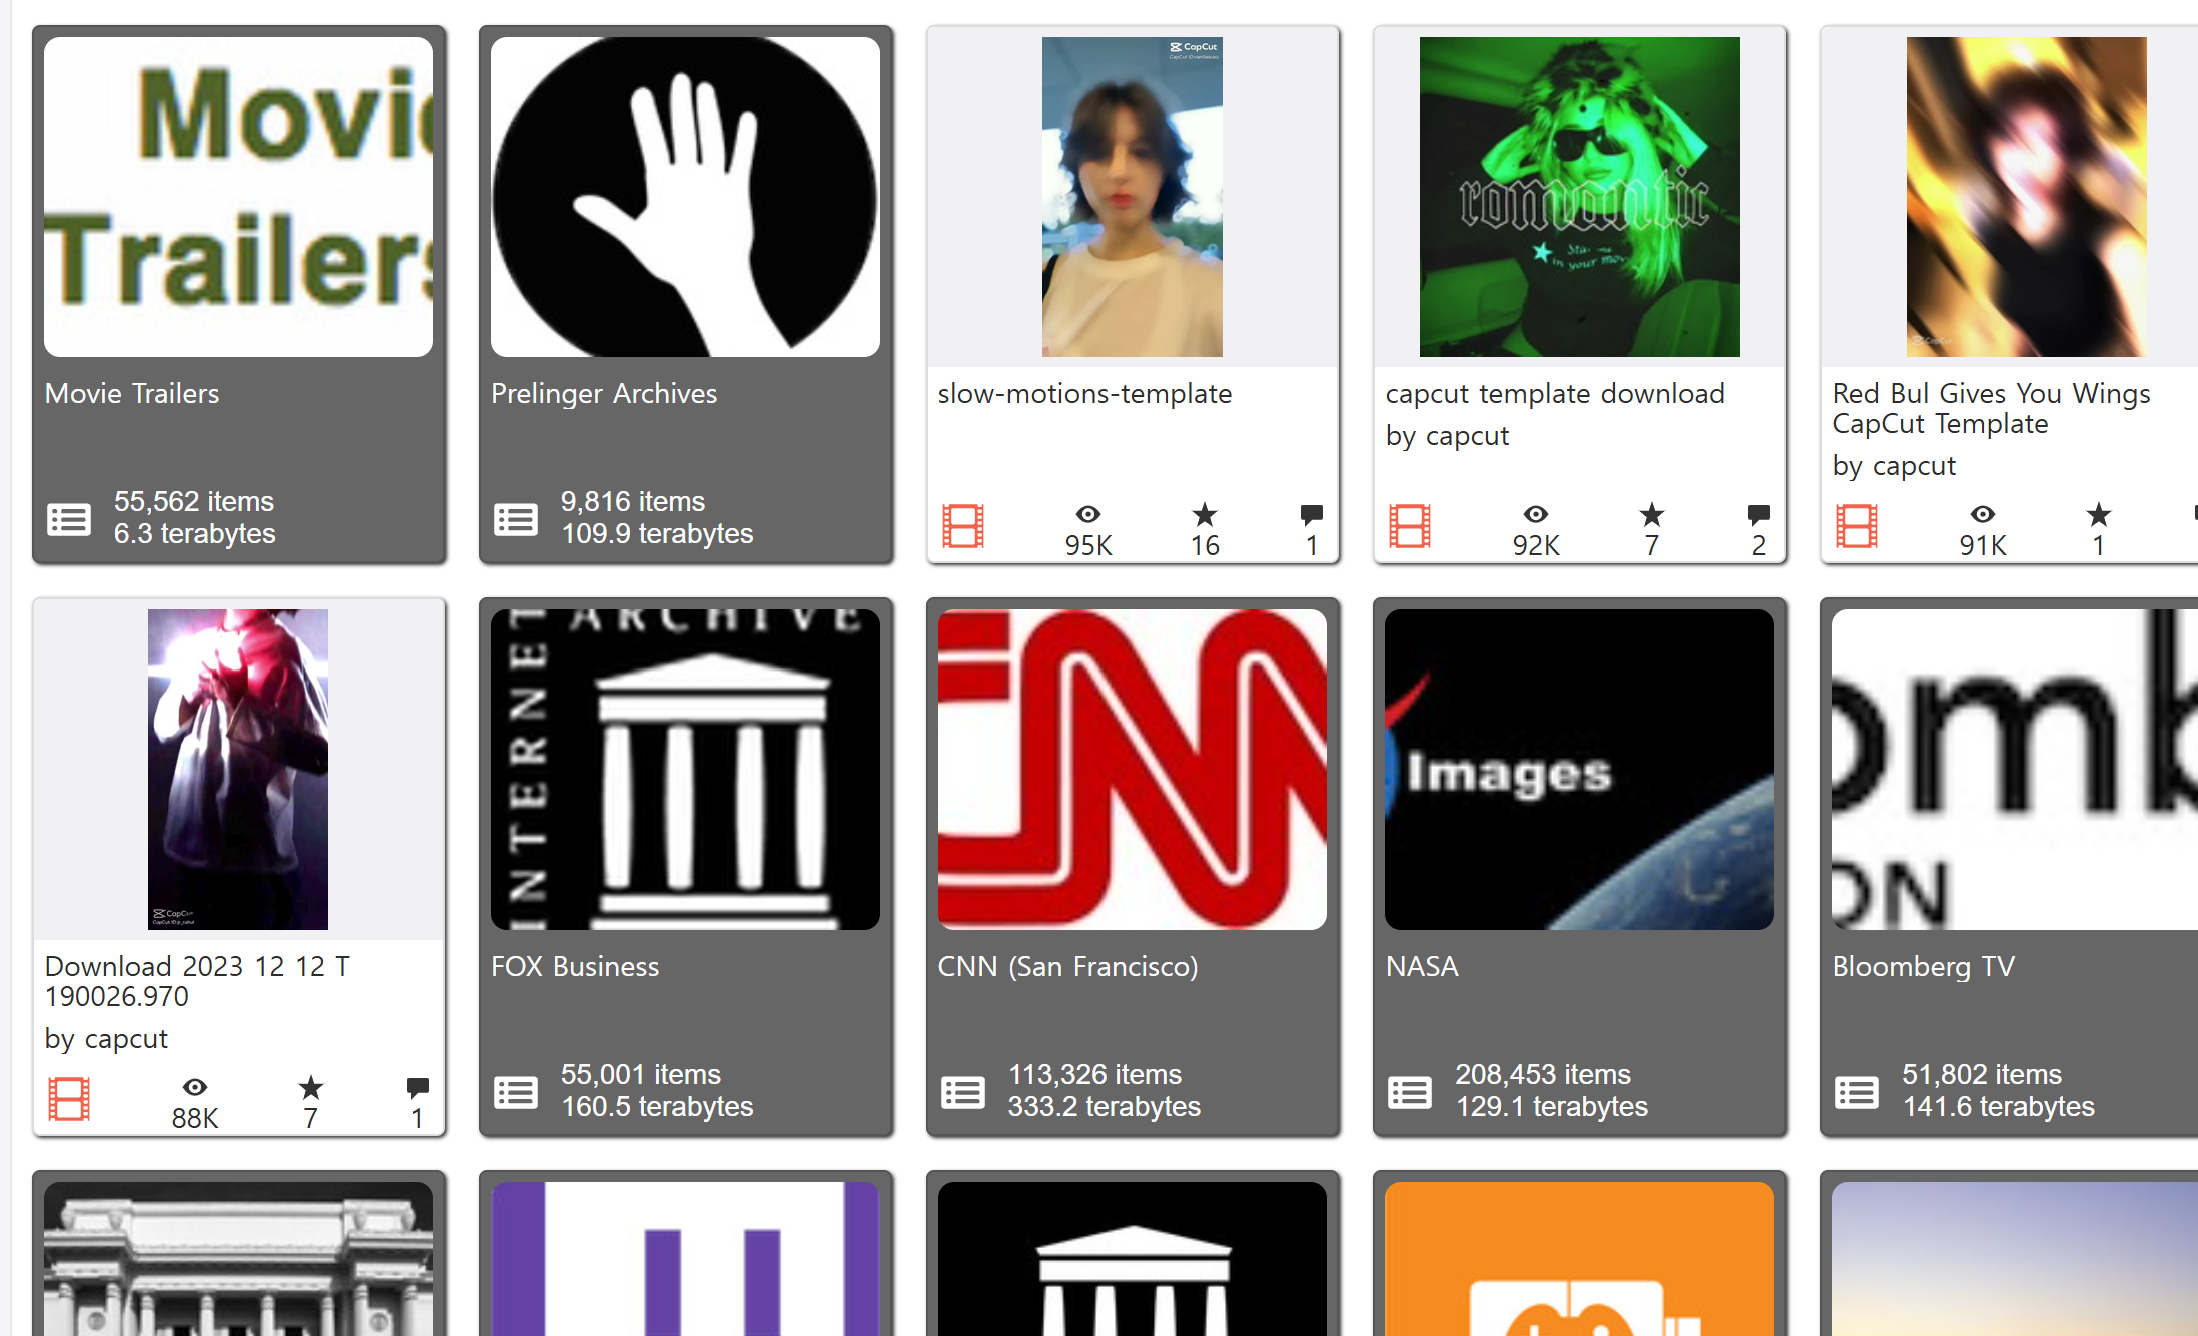2198x1336 pixels.
Task: Click by capcut under Red Bul Gives You Wings
Action: (1894, 466)
